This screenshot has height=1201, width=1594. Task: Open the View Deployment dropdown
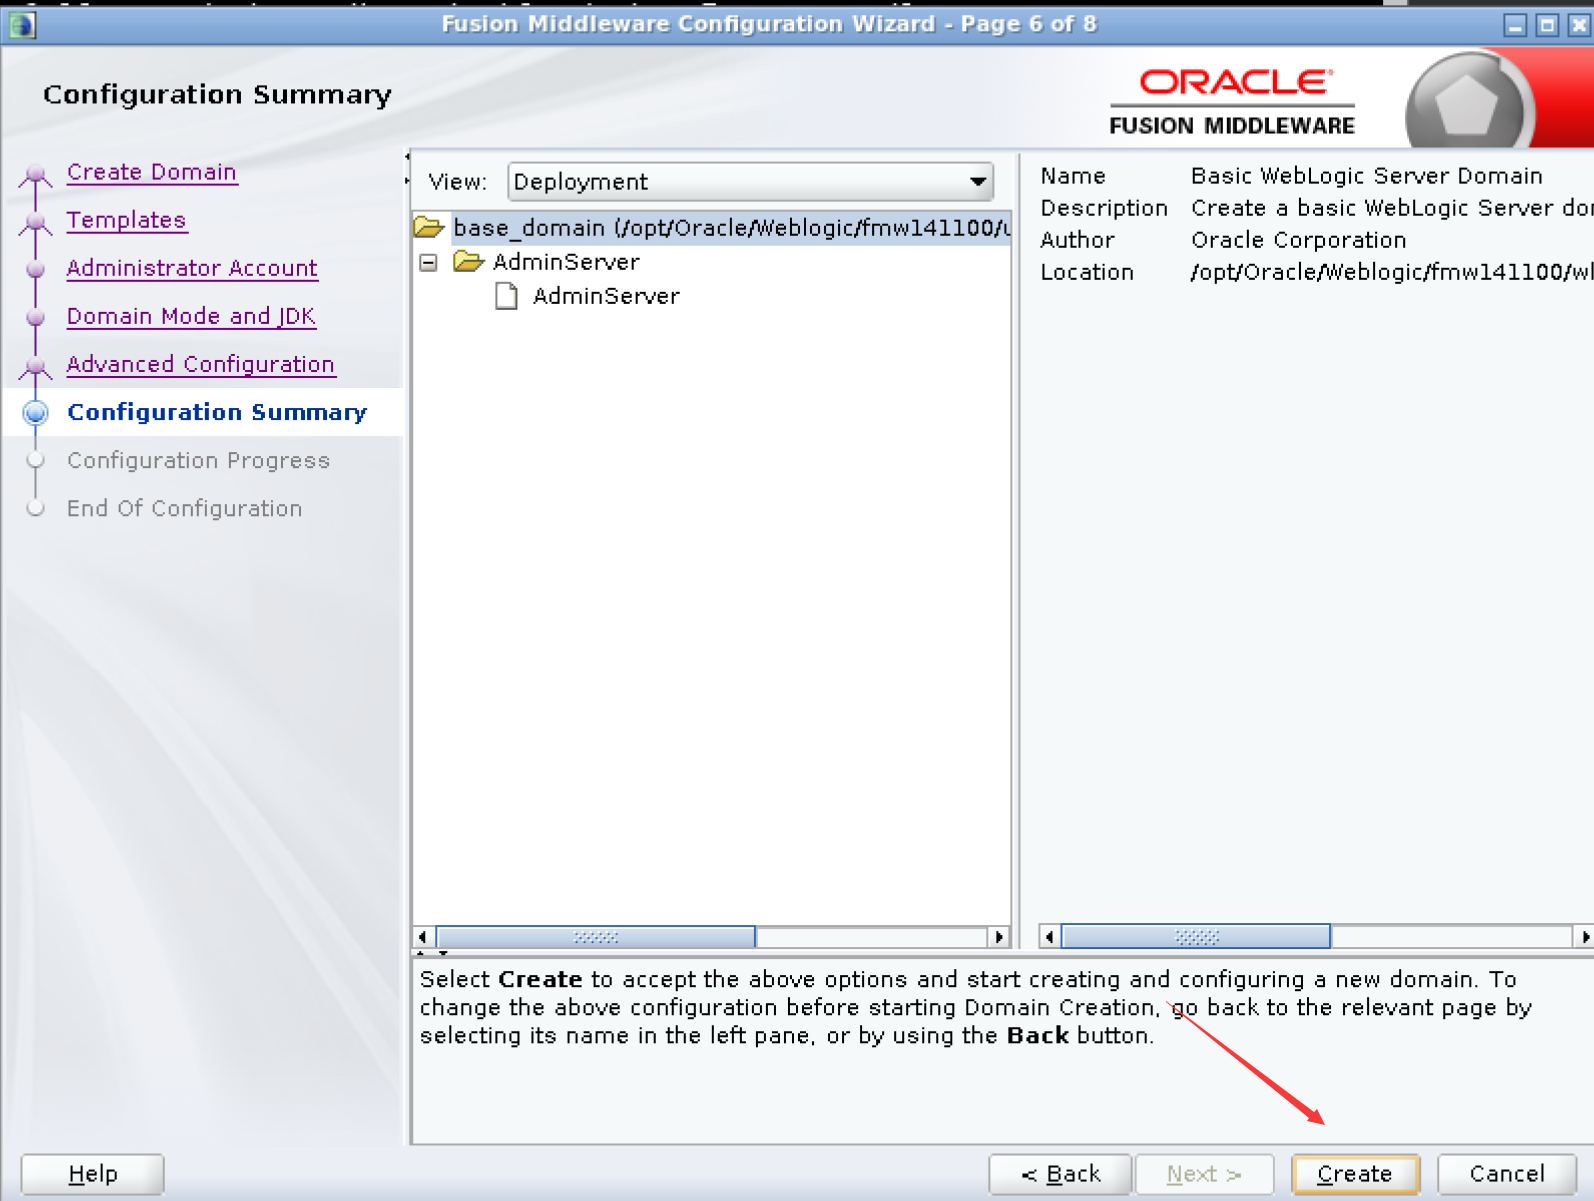pyautogui.click(x=750, y=182)
